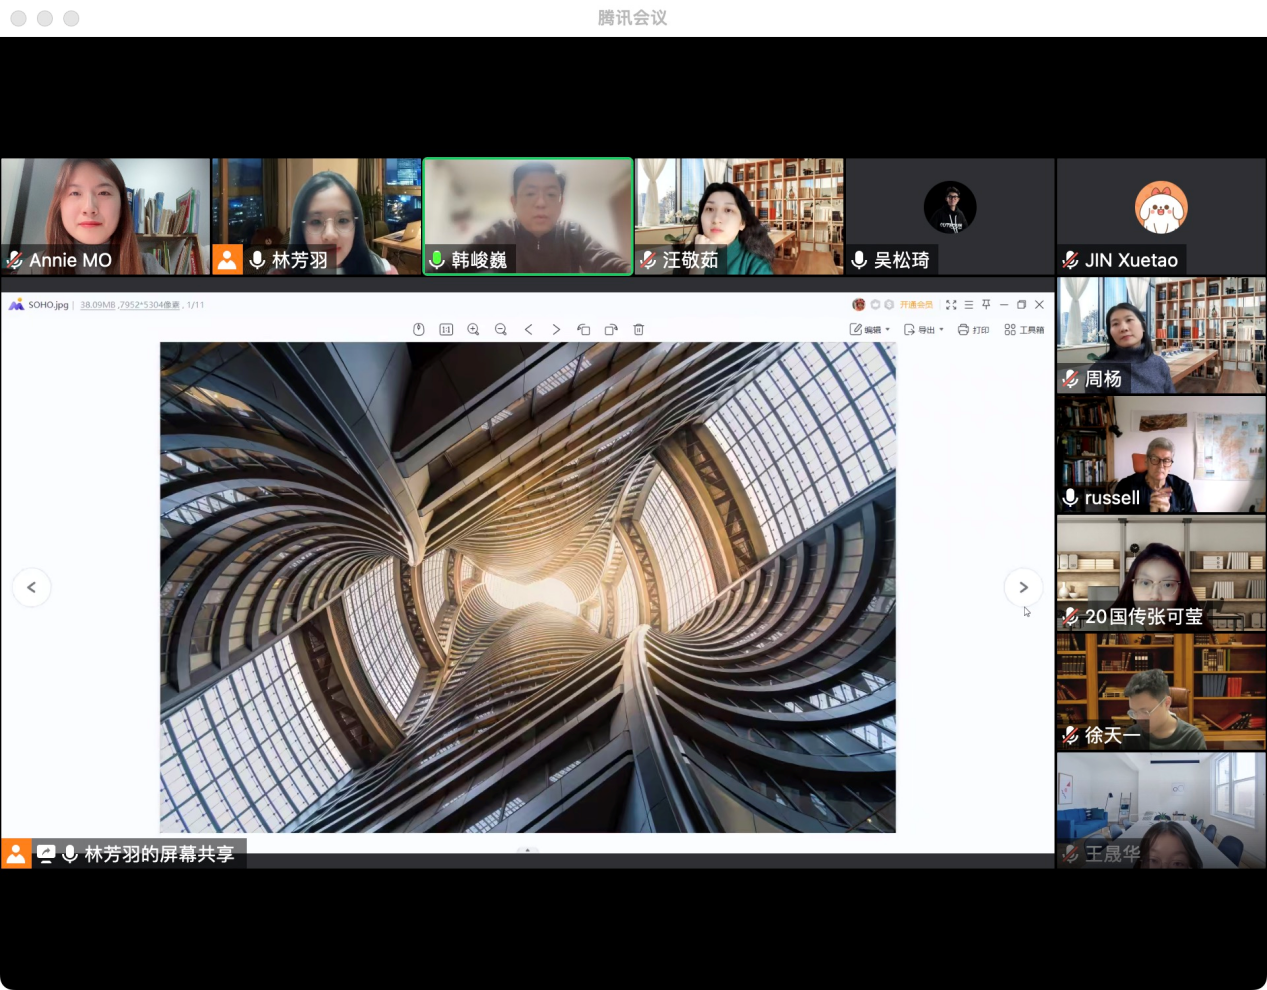This screenshot has width=1267, height=990.
Task: Zoom out using the magnifier minus icon
Action: pyautogui.click(x=501, y=329)
